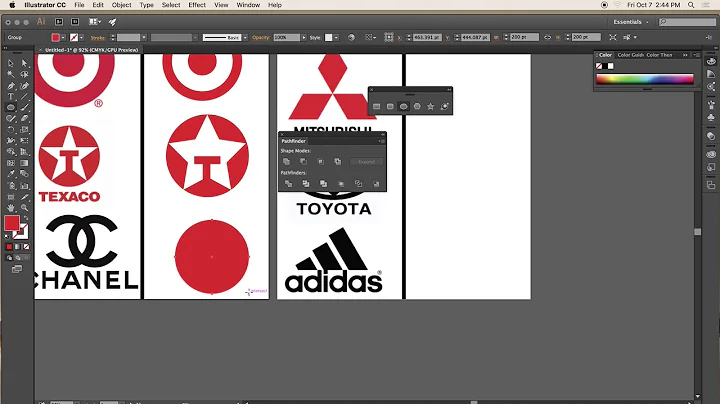Viewport: 720px width, 404px height.
Task: Open the Window menu
Action: (248, 5)
